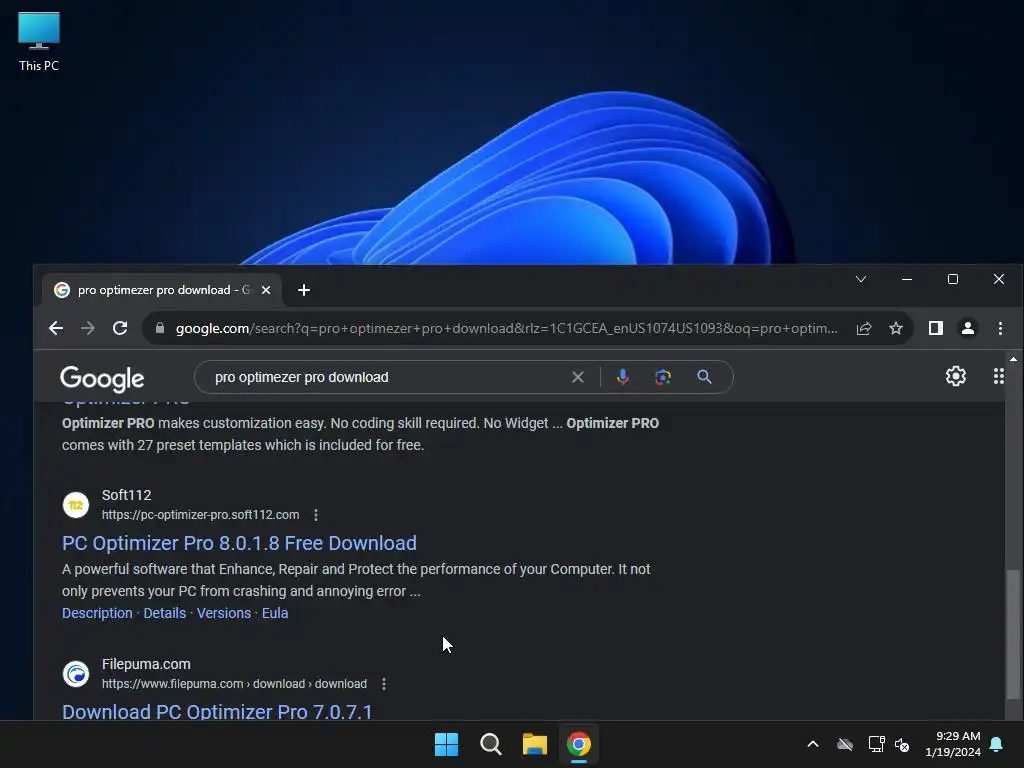The height and width of the screenshot is (768, 1024).
Task: Open Chrome three-dot menu
Action: tap(1000, 328)
